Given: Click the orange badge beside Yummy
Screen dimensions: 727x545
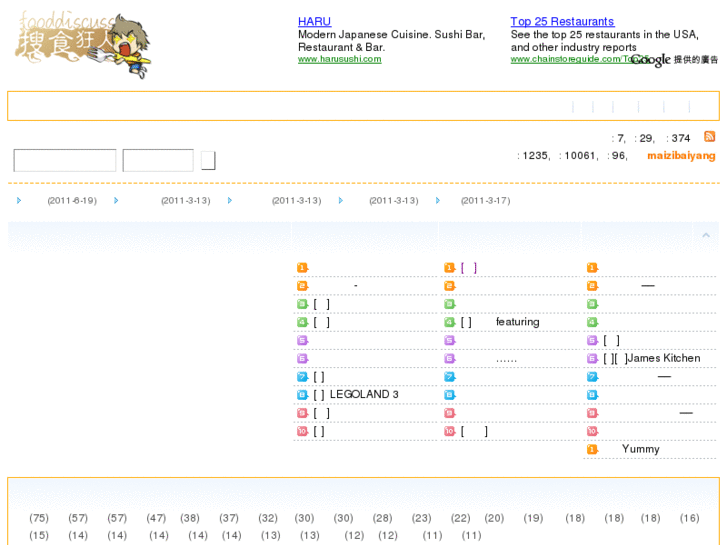Looking at the screenshot, I should click(593, 449).
